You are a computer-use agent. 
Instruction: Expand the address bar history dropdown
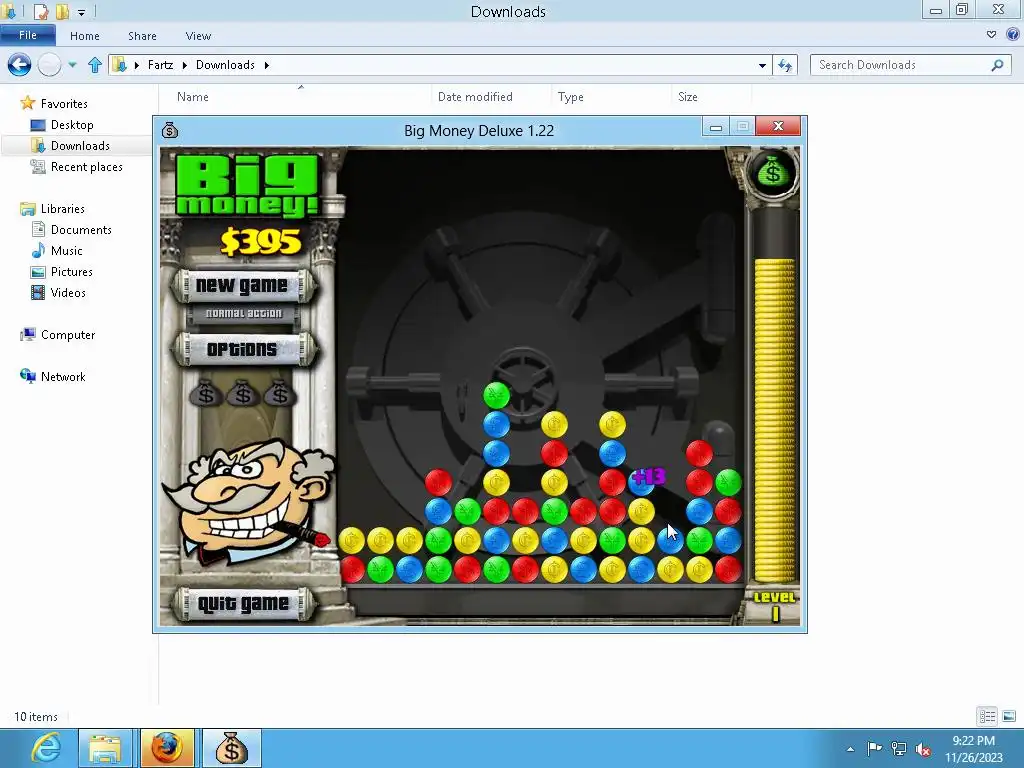tap(762, 65)
